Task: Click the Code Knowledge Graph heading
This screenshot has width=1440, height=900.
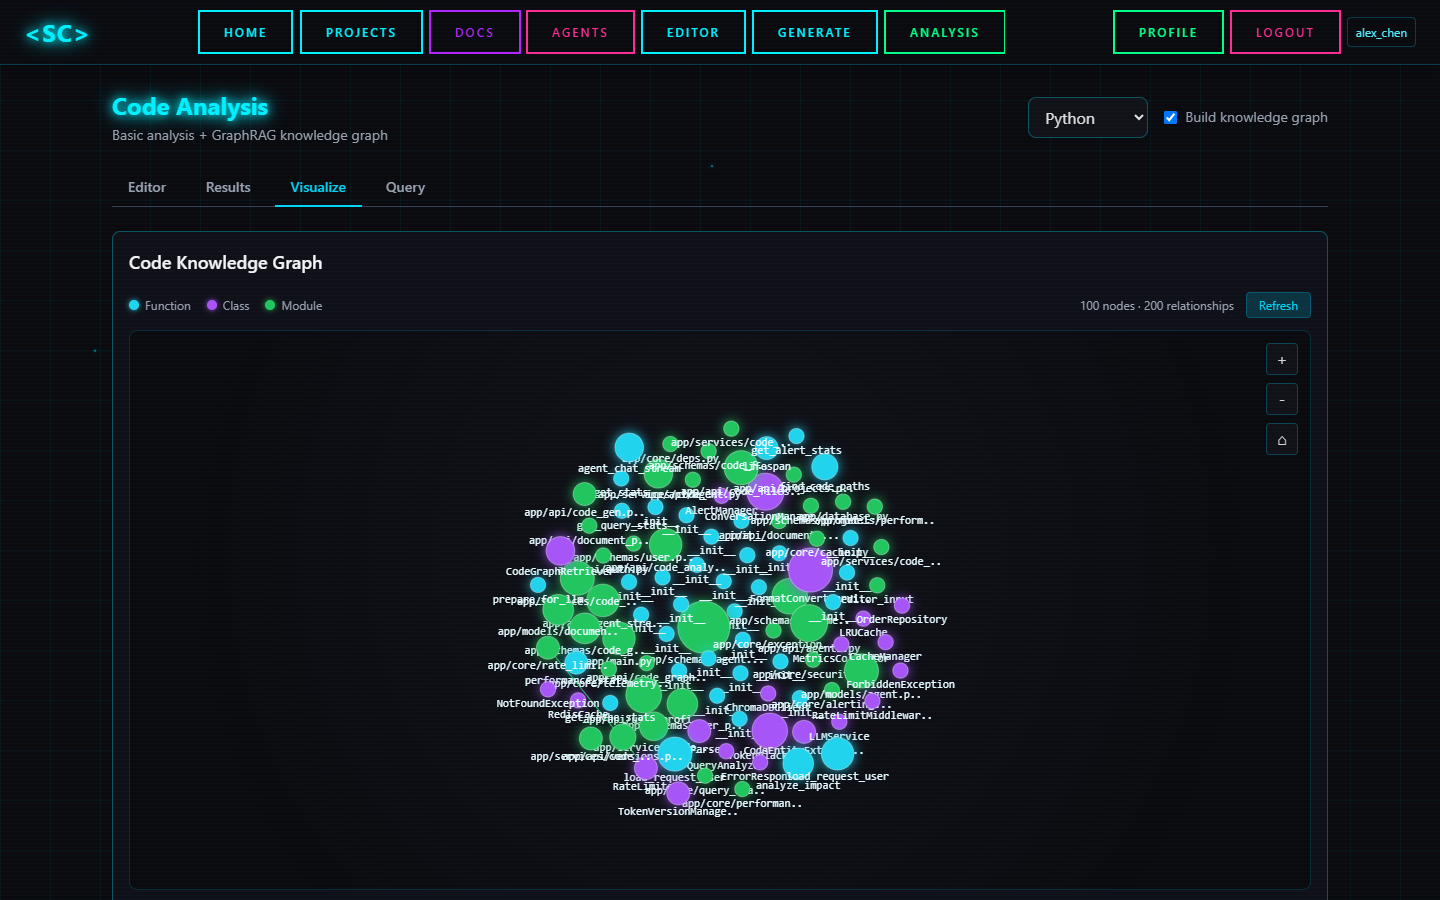Action: click(225, 263)
